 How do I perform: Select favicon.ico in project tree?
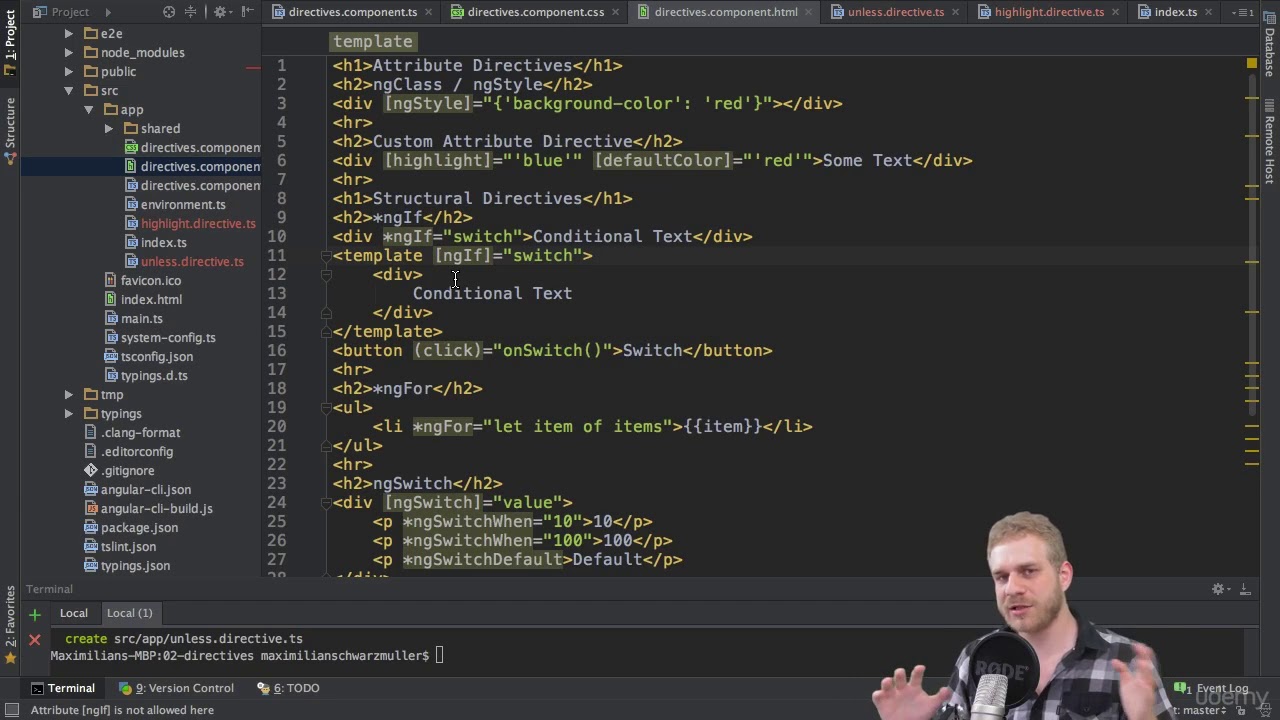(141, 280)
